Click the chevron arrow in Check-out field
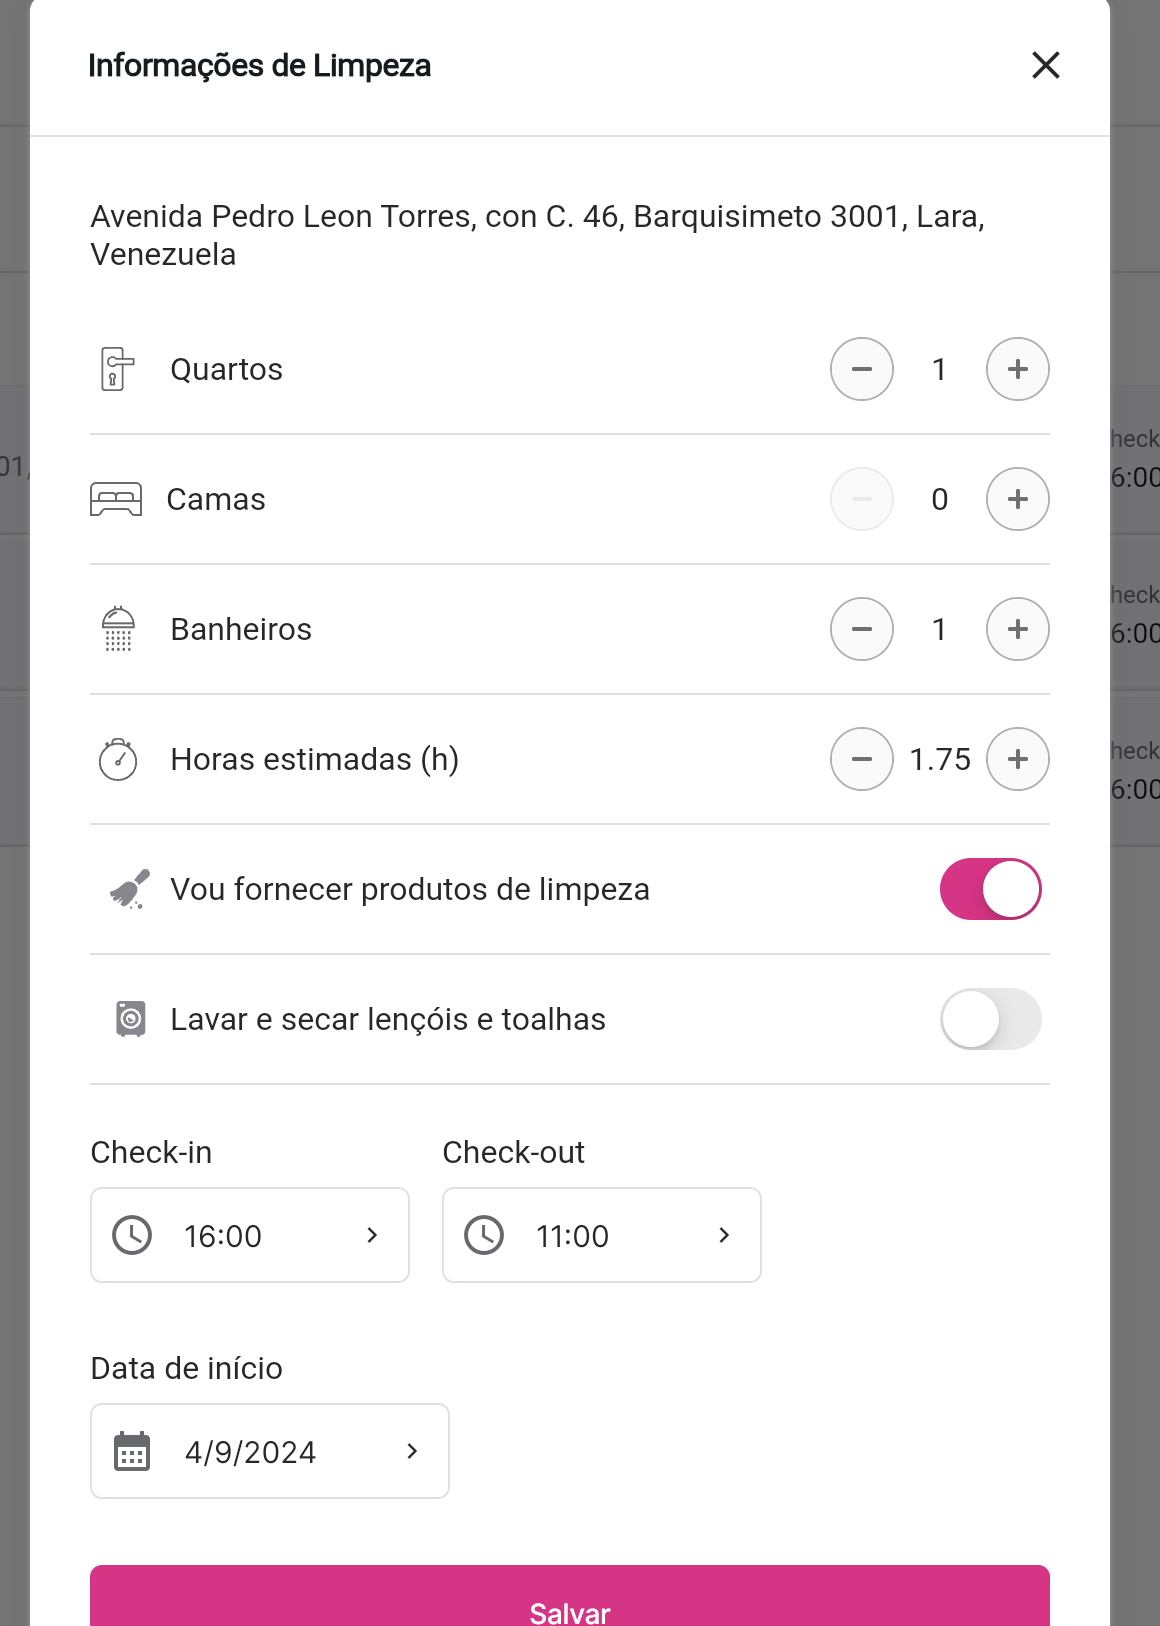Image resolution: width=1160 pixels, height=1626 pixels. click(724, 1235)
